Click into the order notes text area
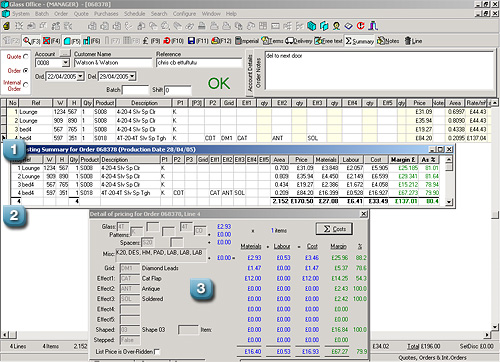Screen dimensions: 500x362 (x=379, y=70)
